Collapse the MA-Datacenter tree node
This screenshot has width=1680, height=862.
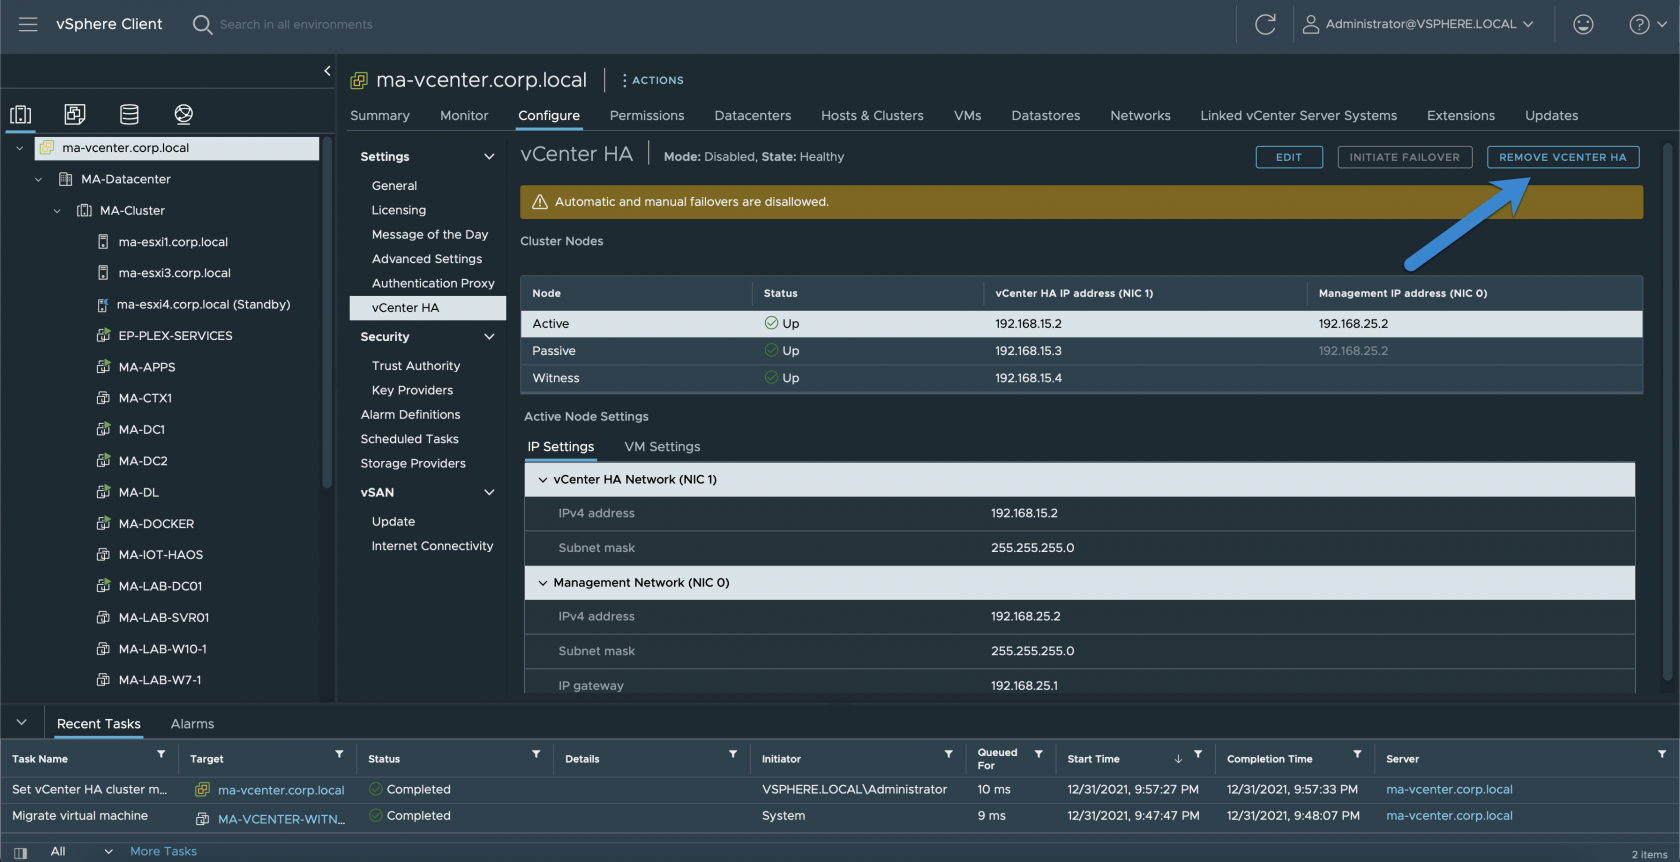click(x=38, y=179)
